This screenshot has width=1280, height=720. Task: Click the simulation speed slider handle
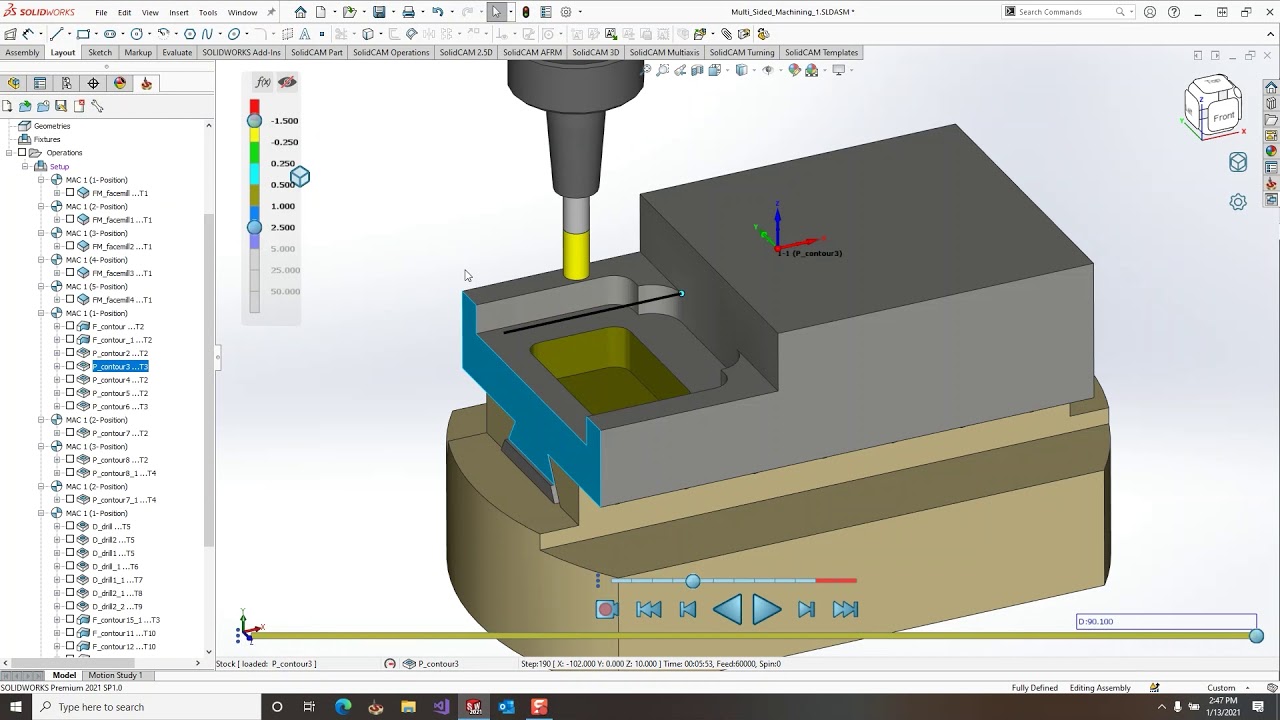point(693,581)
